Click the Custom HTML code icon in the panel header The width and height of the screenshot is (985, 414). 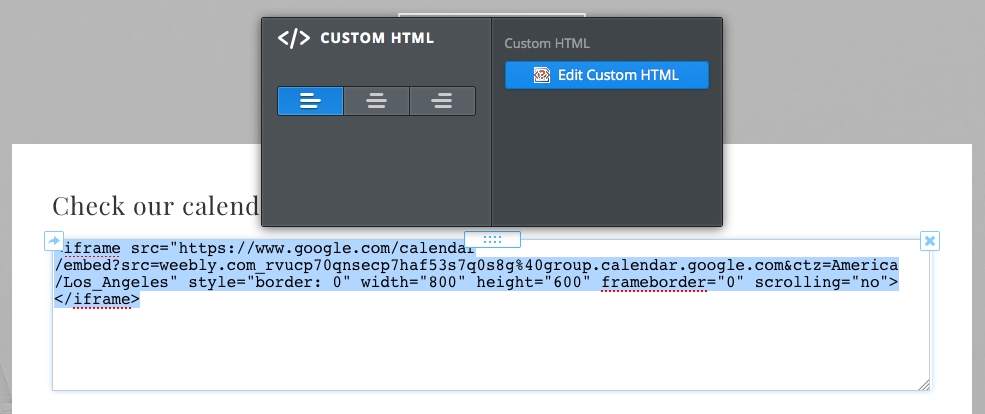coord(294,38)
